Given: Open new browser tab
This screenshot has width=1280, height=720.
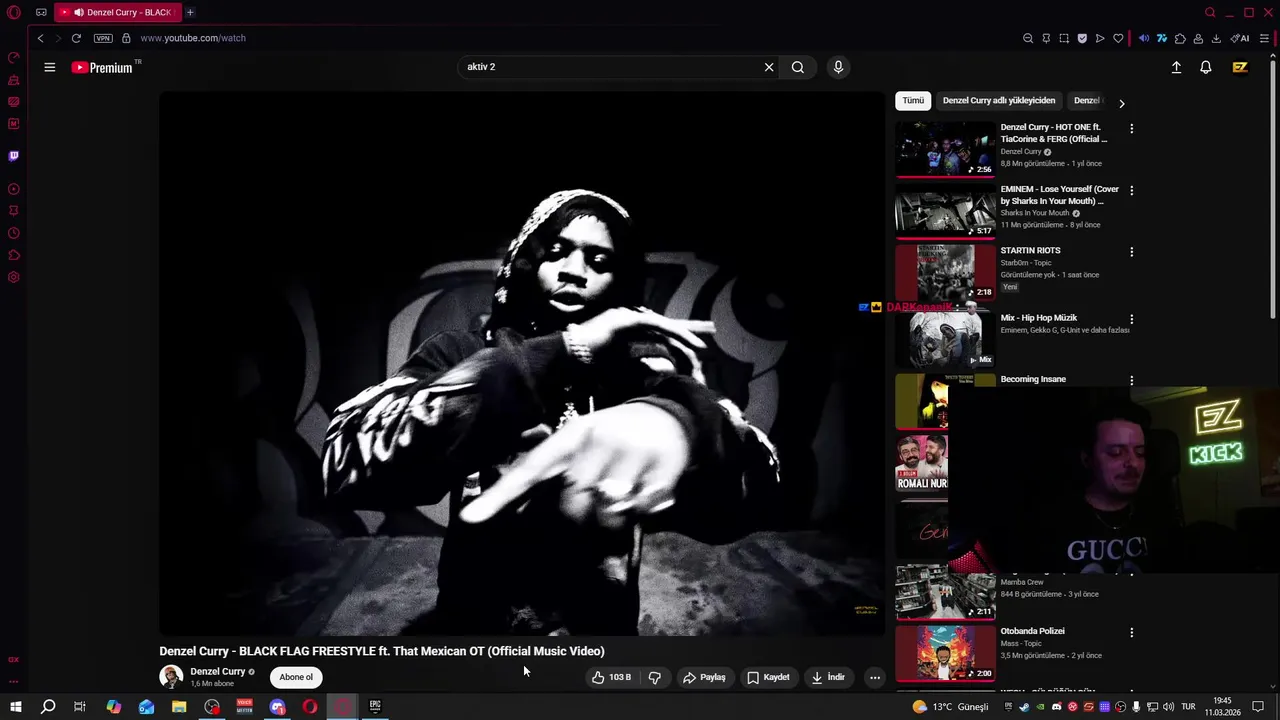Looking at the screenshot, I should coord(190,12).
